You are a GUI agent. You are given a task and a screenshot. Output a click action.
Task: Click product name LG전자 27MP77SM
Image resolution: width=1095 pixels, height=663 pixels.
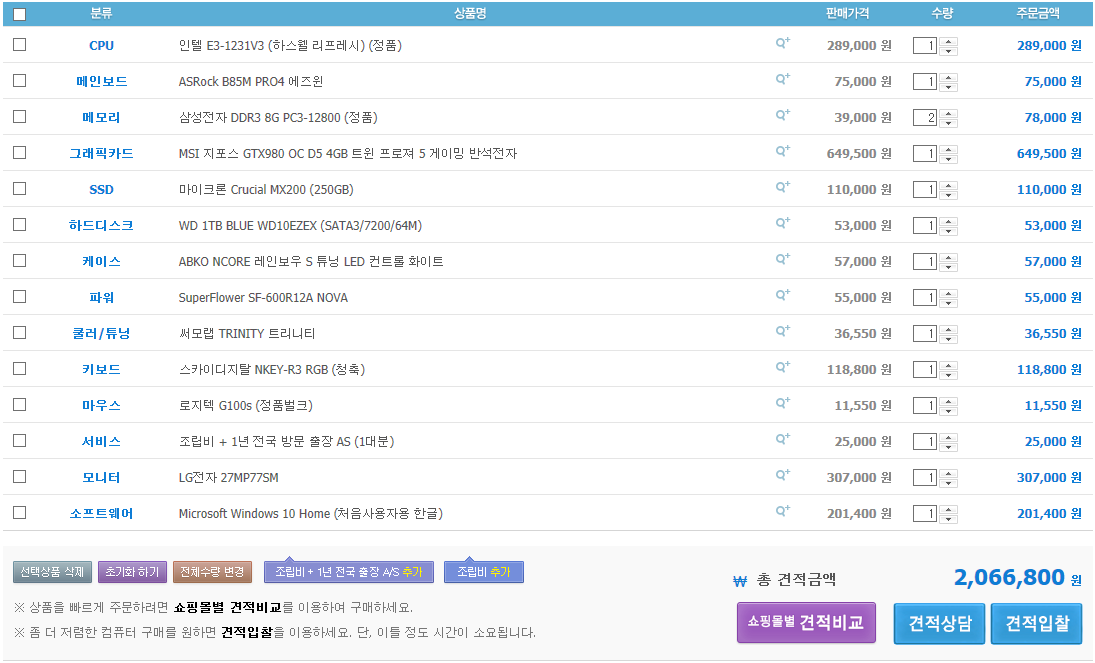(x=228, y=477)
